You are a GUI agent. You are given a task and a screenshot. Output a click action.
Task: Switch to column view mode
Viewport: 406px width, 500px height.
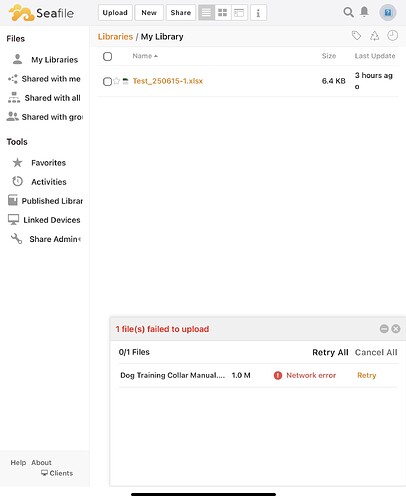(239, 13)
